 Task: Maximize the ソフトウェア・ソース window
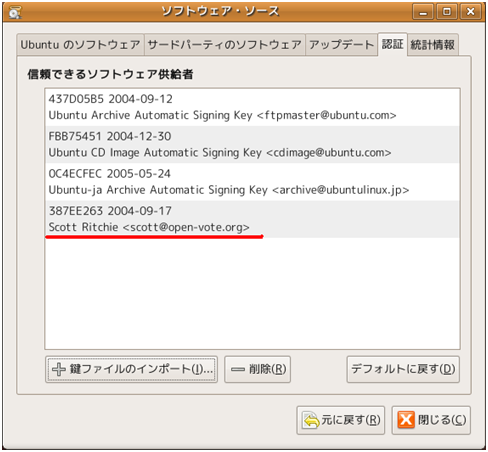pos(447,12)
